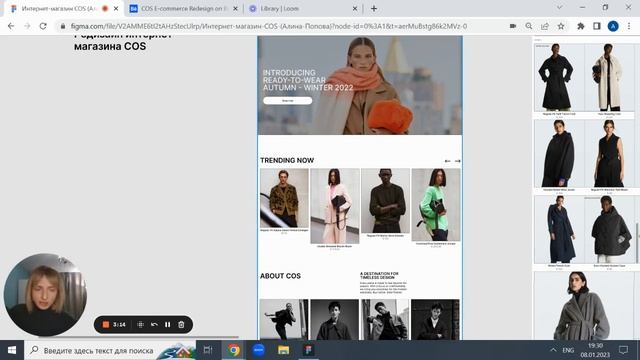
Task: Open Figma app from the taskbar
Action: coord(308,350)
